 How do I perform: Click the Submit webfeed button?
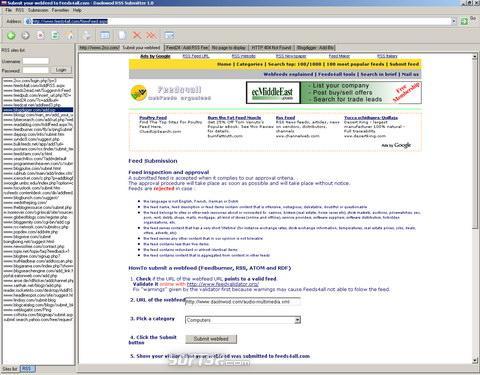click(x=211, y=339)
